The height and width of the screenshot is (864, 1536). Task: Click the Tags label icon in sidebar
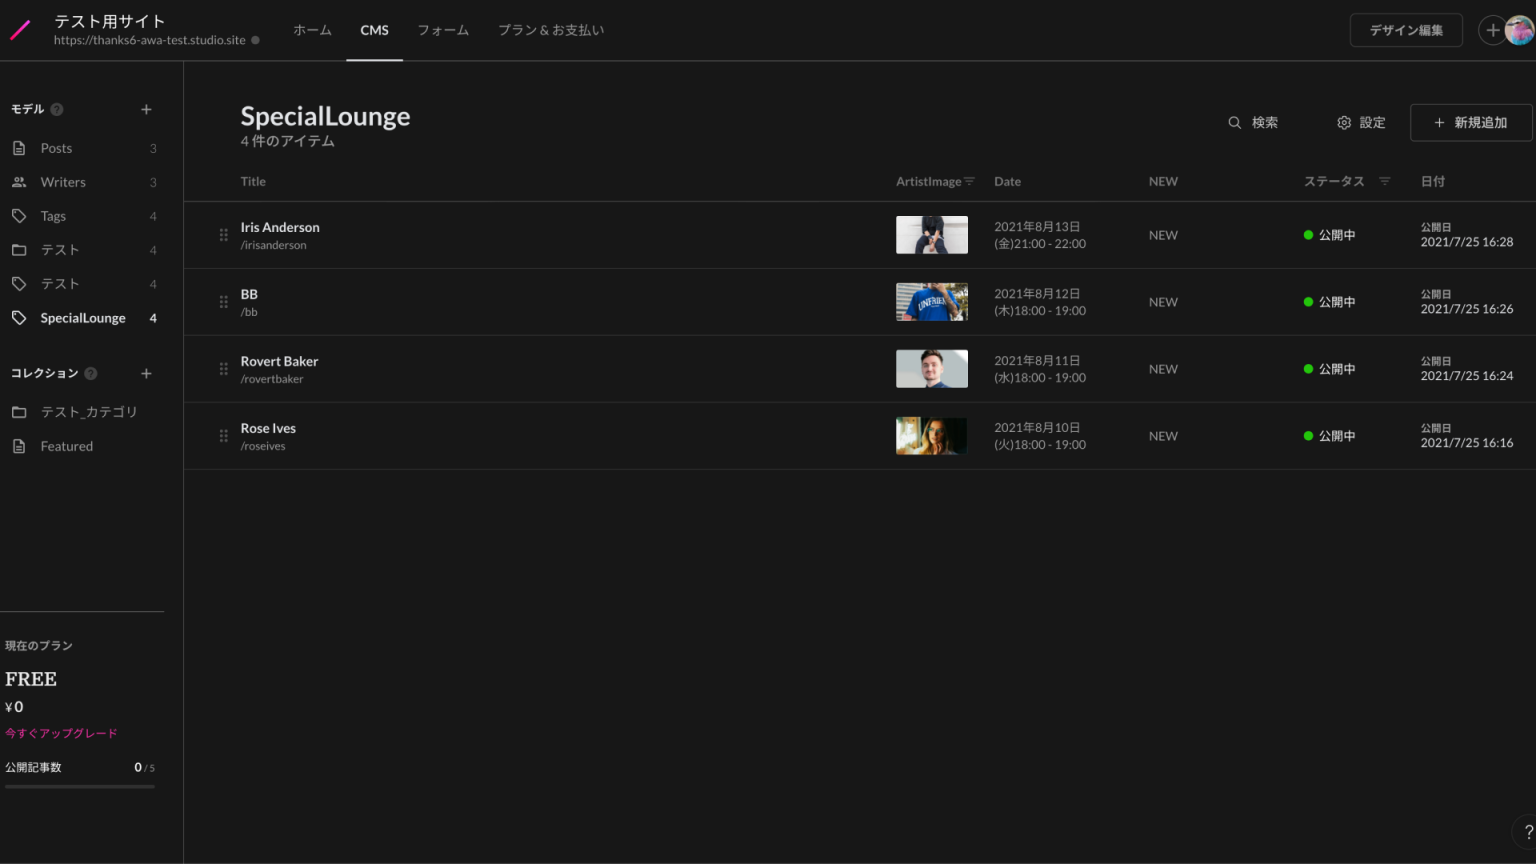20,216
